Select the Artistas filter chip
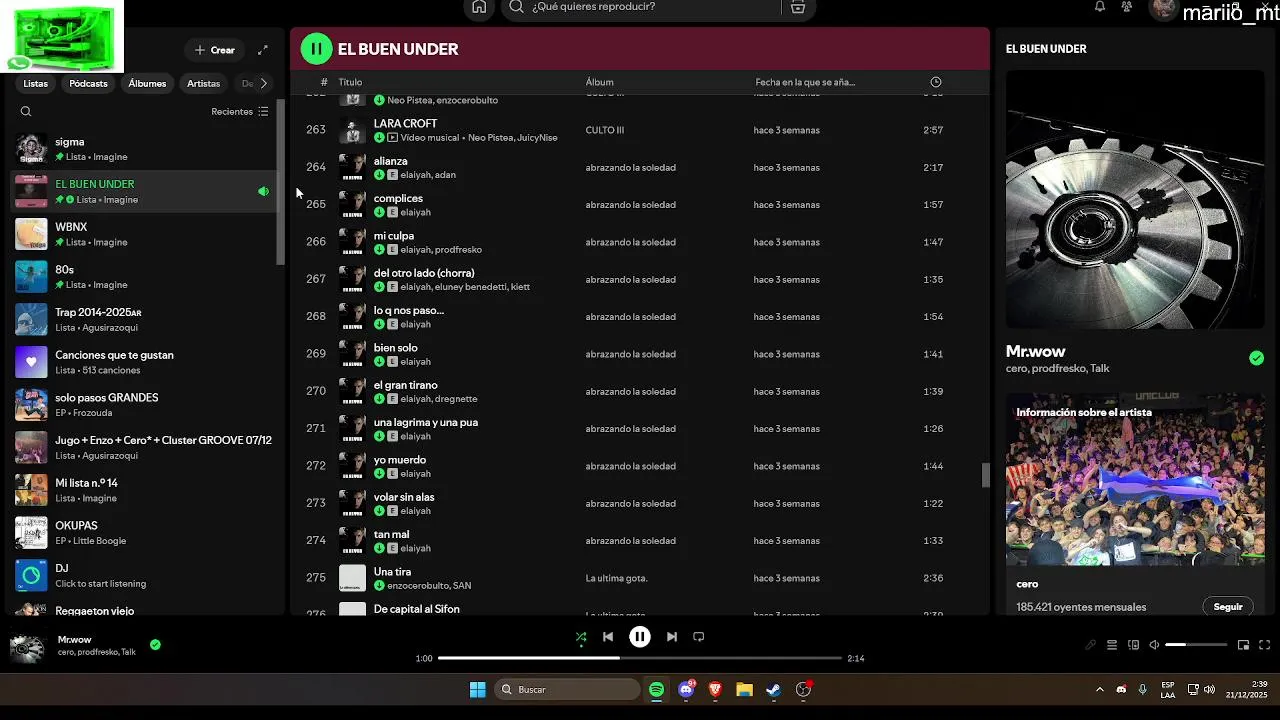1280x720 pixels. pos(204,84)
